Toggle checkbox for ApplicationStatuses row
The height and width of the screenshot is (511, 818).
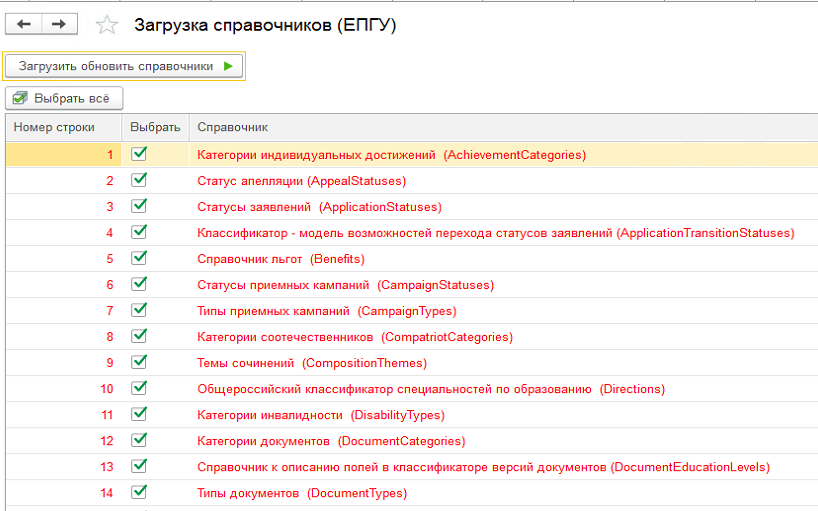click(139, 206)
